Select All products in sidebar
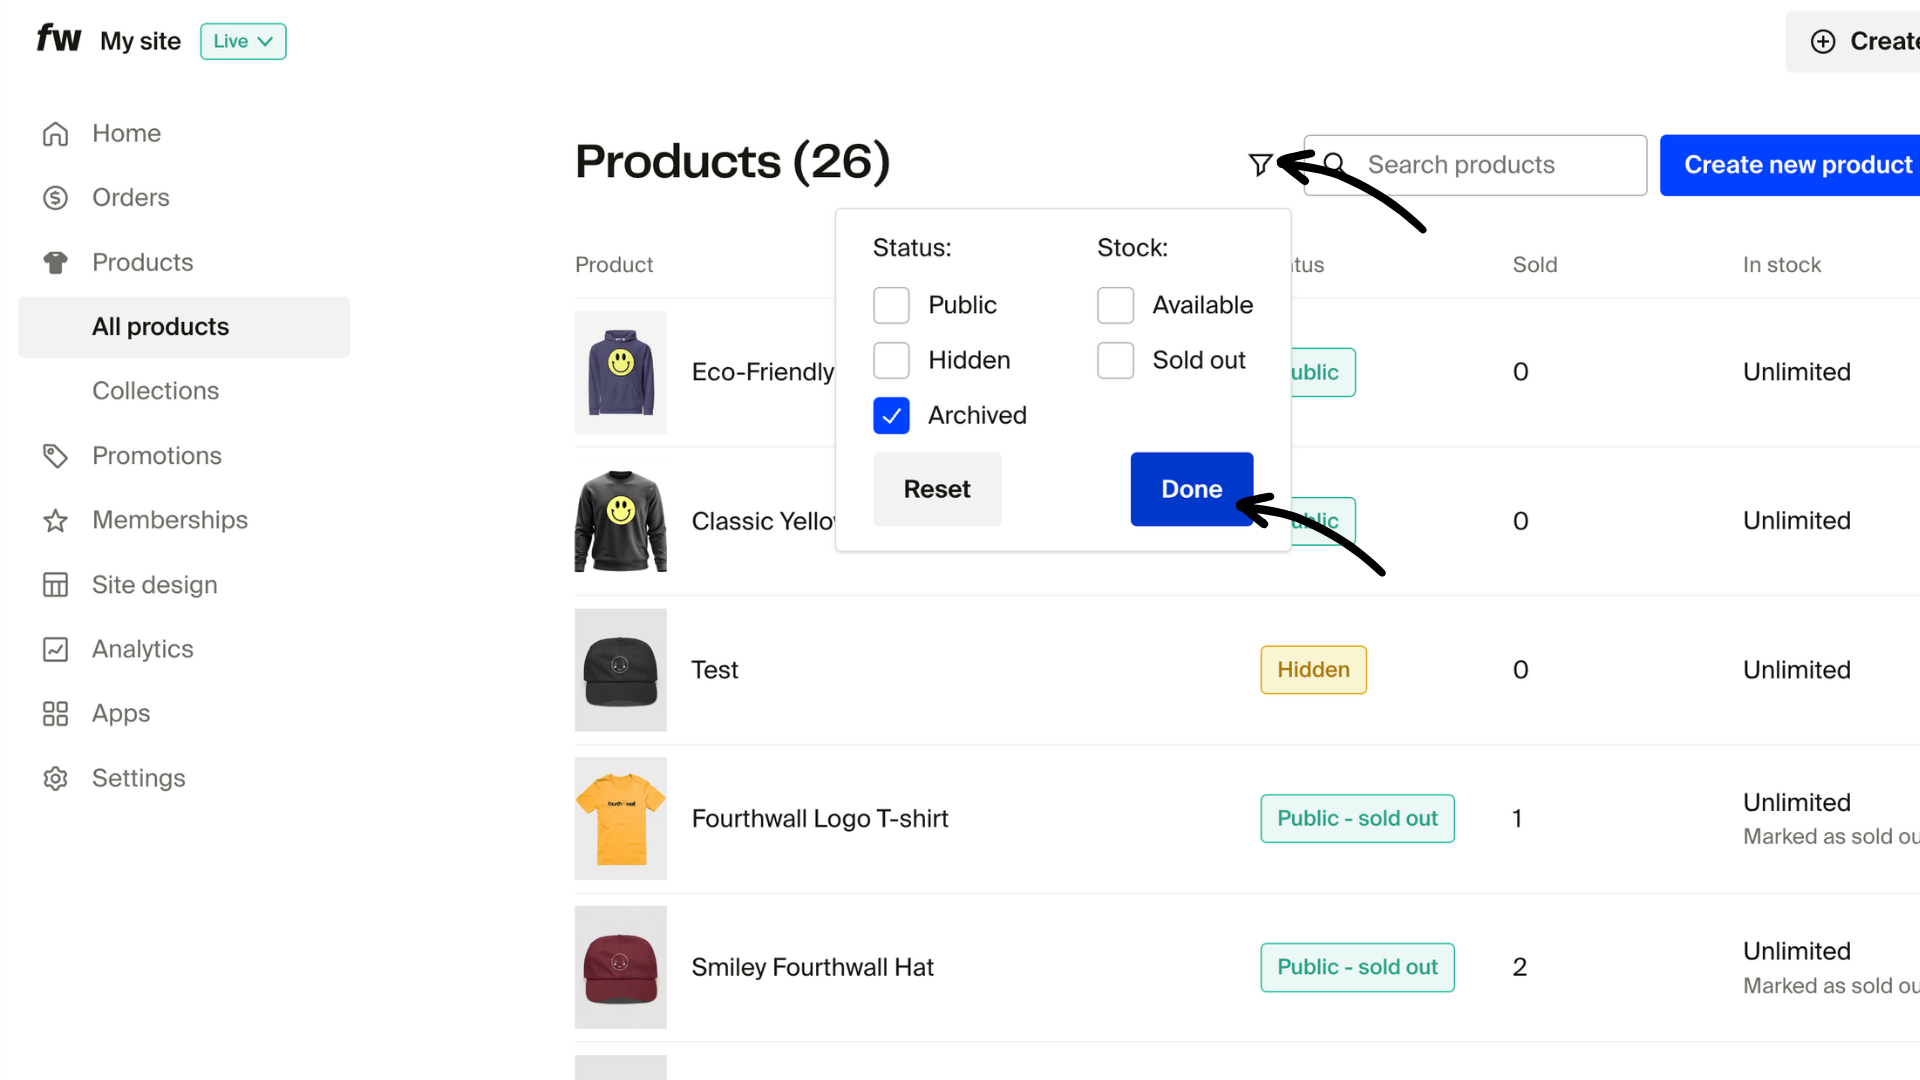The width and height of the screenshot is (1920, 1080). 160,327
